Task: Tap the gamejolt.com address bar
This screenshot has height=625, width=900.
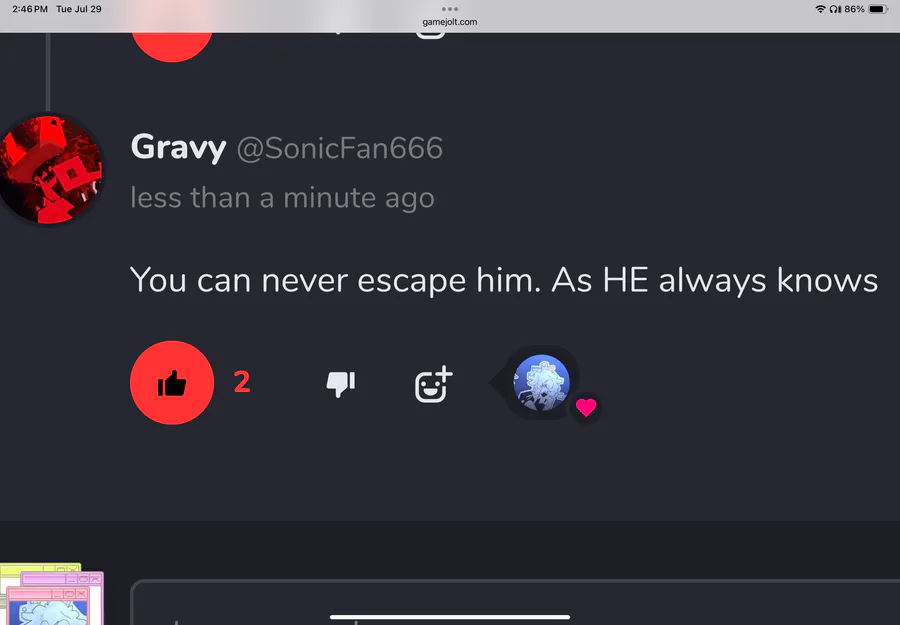Action: coord(449,22)
